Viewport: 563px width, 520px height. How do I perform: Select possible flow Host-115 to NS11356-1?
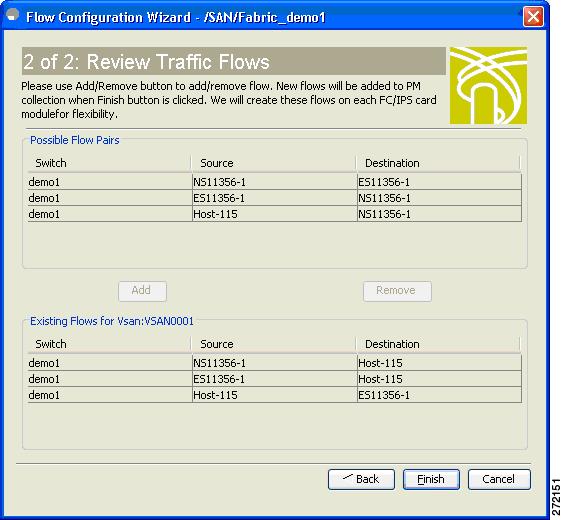click(275, 214)
